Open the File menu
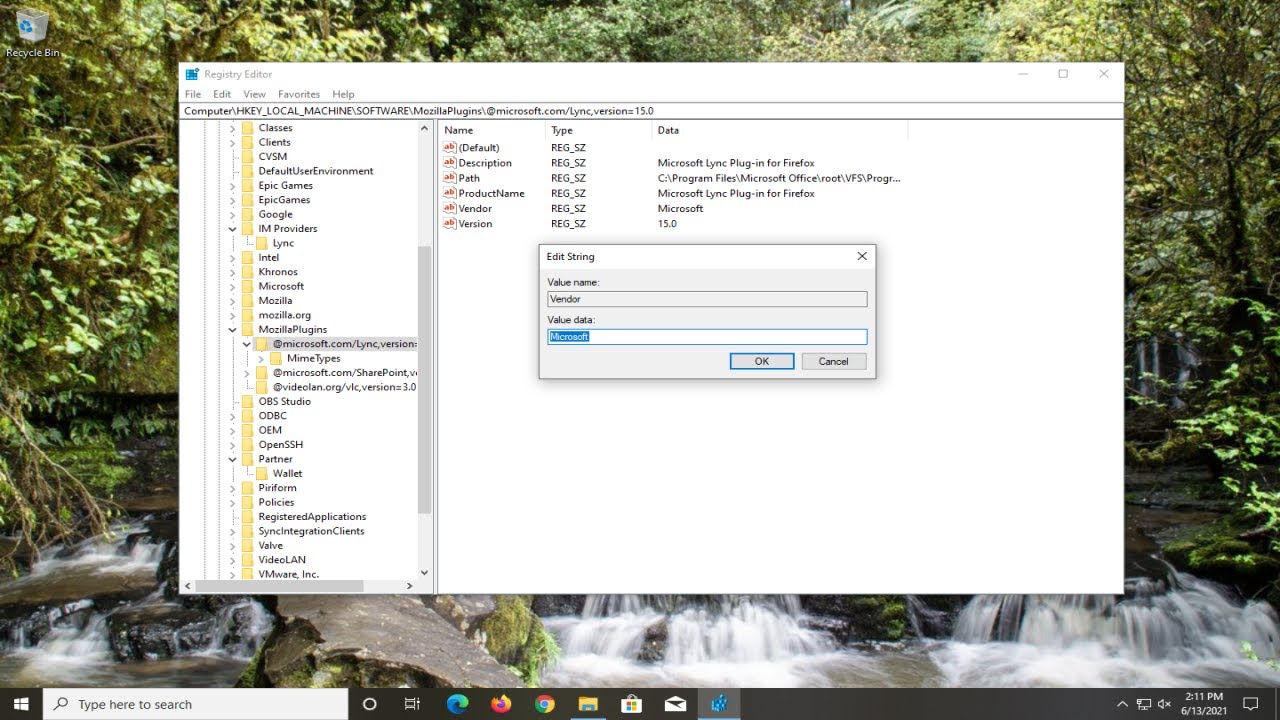This screenshot has height=720, width=1280. pos(193,94)
